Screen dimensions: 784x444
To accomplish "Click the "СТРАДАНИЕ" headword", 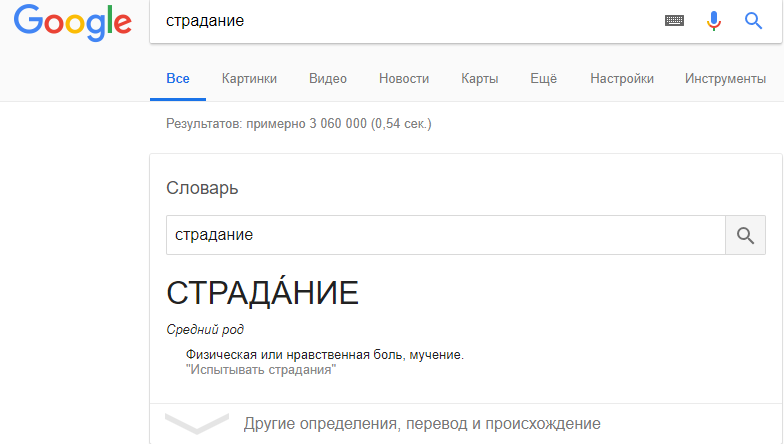I will point(262,293).
